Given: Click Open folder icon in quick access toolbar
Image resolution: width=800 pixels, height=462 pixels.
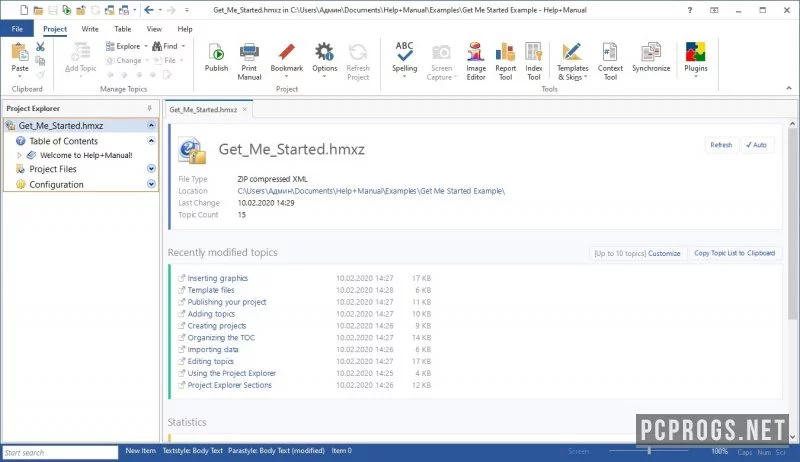Looking at the screenshot, I should 38,10.
